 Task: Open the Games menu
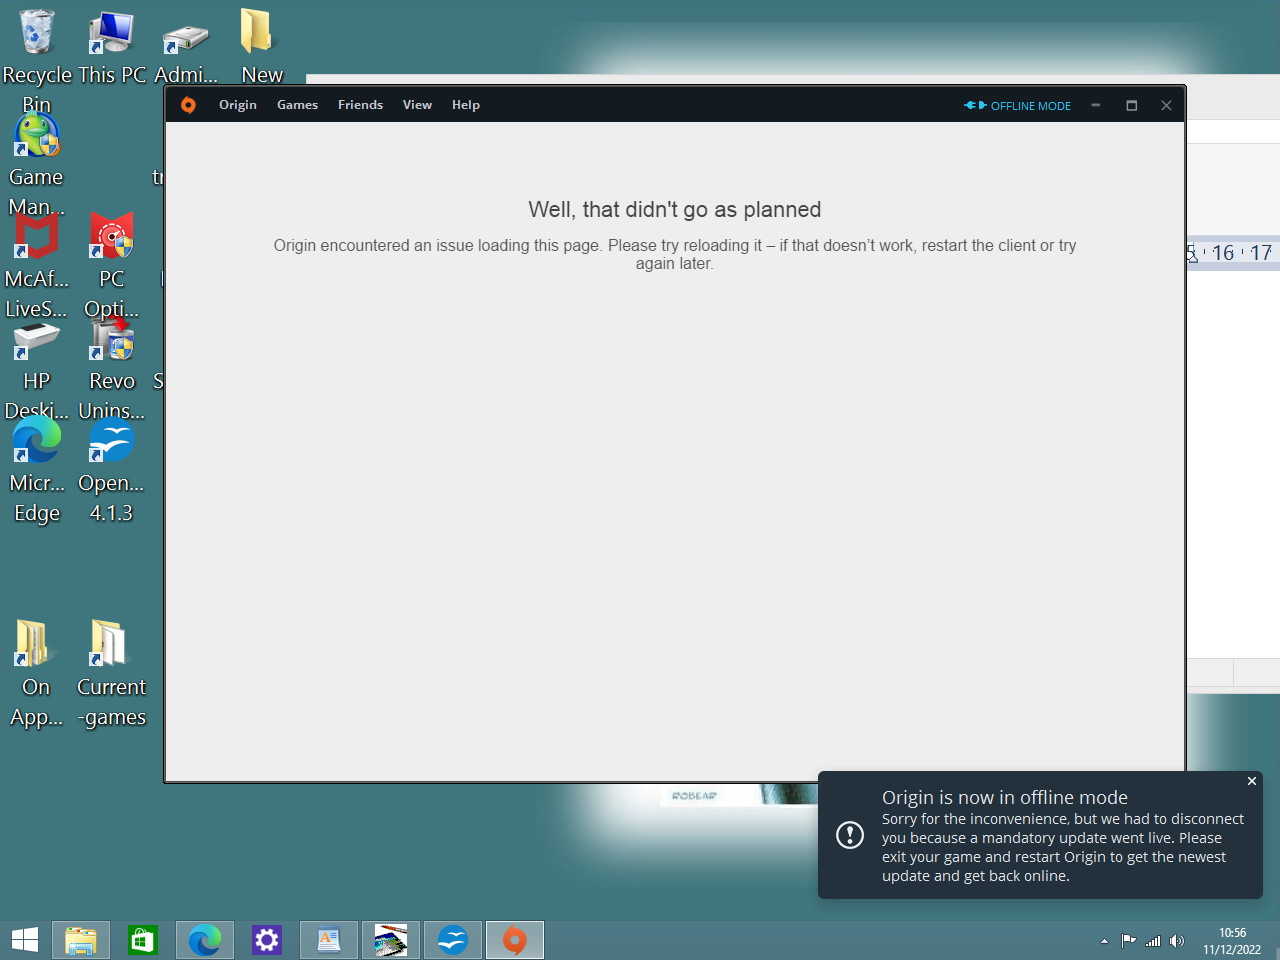coord(297,105)
